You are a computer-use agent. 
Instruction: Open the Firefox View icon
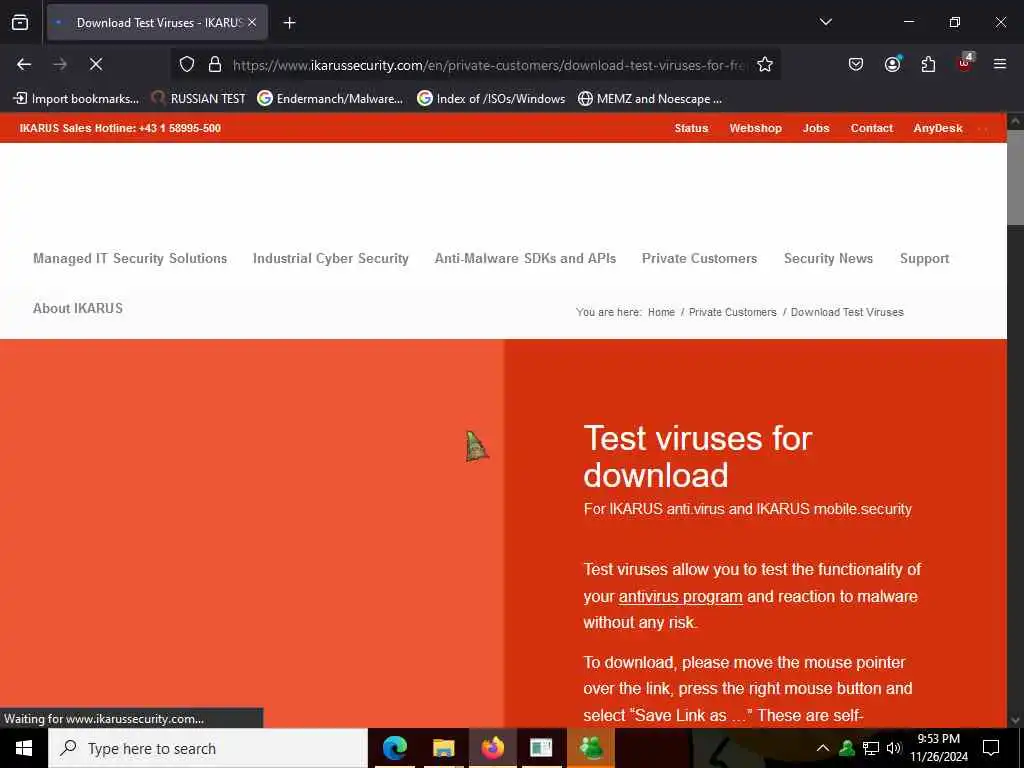20,23
